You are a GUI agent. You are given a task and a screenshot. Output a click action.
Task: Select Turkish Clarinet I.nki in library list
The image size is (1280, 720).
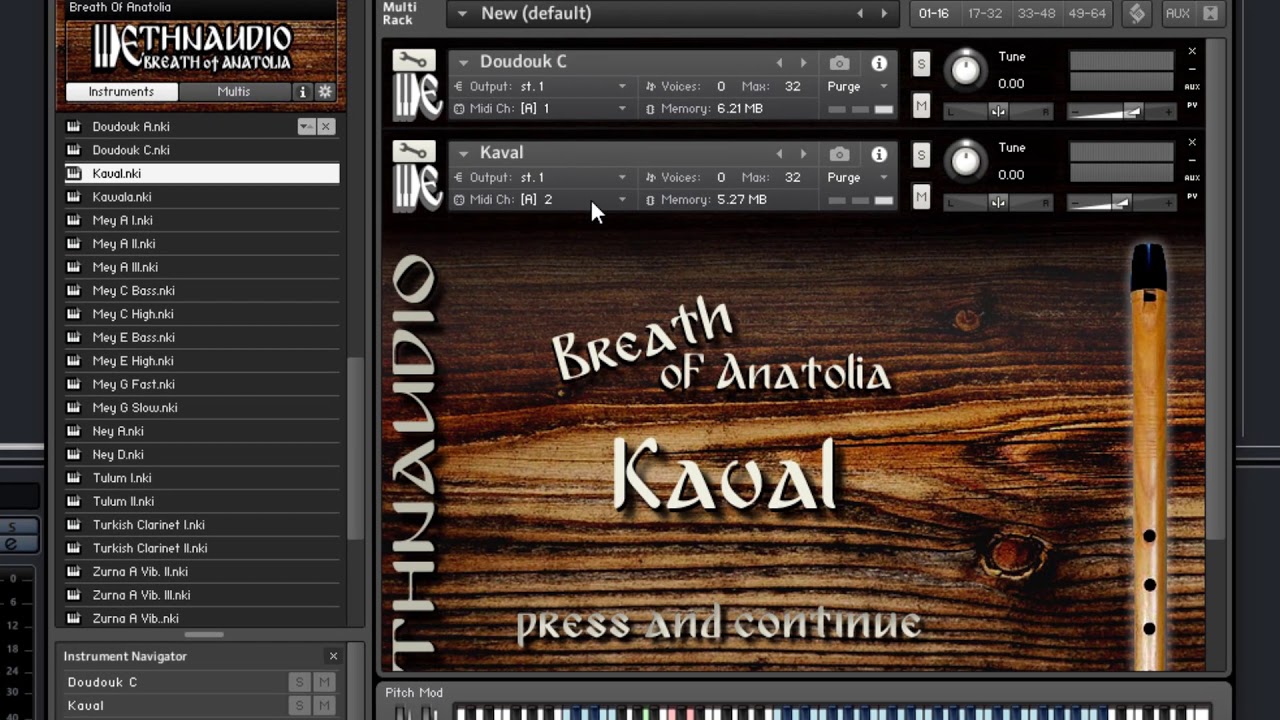(202, 525)
